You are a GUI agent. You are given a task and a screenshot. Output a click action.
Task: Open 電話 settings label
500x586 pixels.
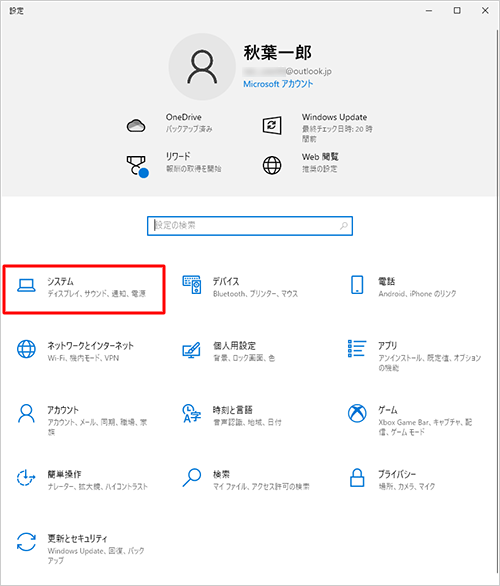pyautogui.click(x=386, y=281)
